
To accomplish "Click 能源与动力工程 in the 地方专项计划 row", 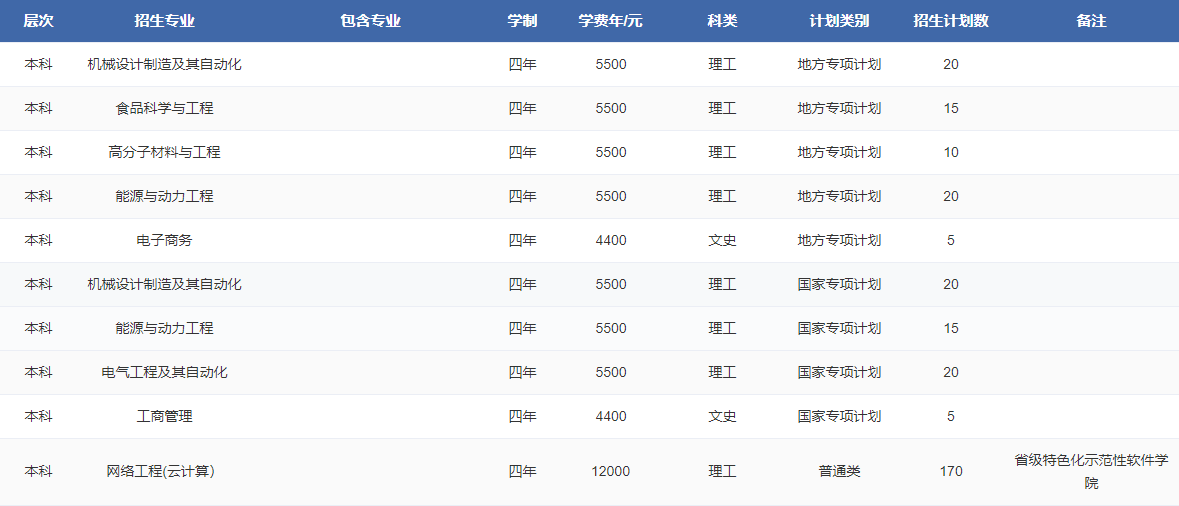I will click(x=165, y=196).
